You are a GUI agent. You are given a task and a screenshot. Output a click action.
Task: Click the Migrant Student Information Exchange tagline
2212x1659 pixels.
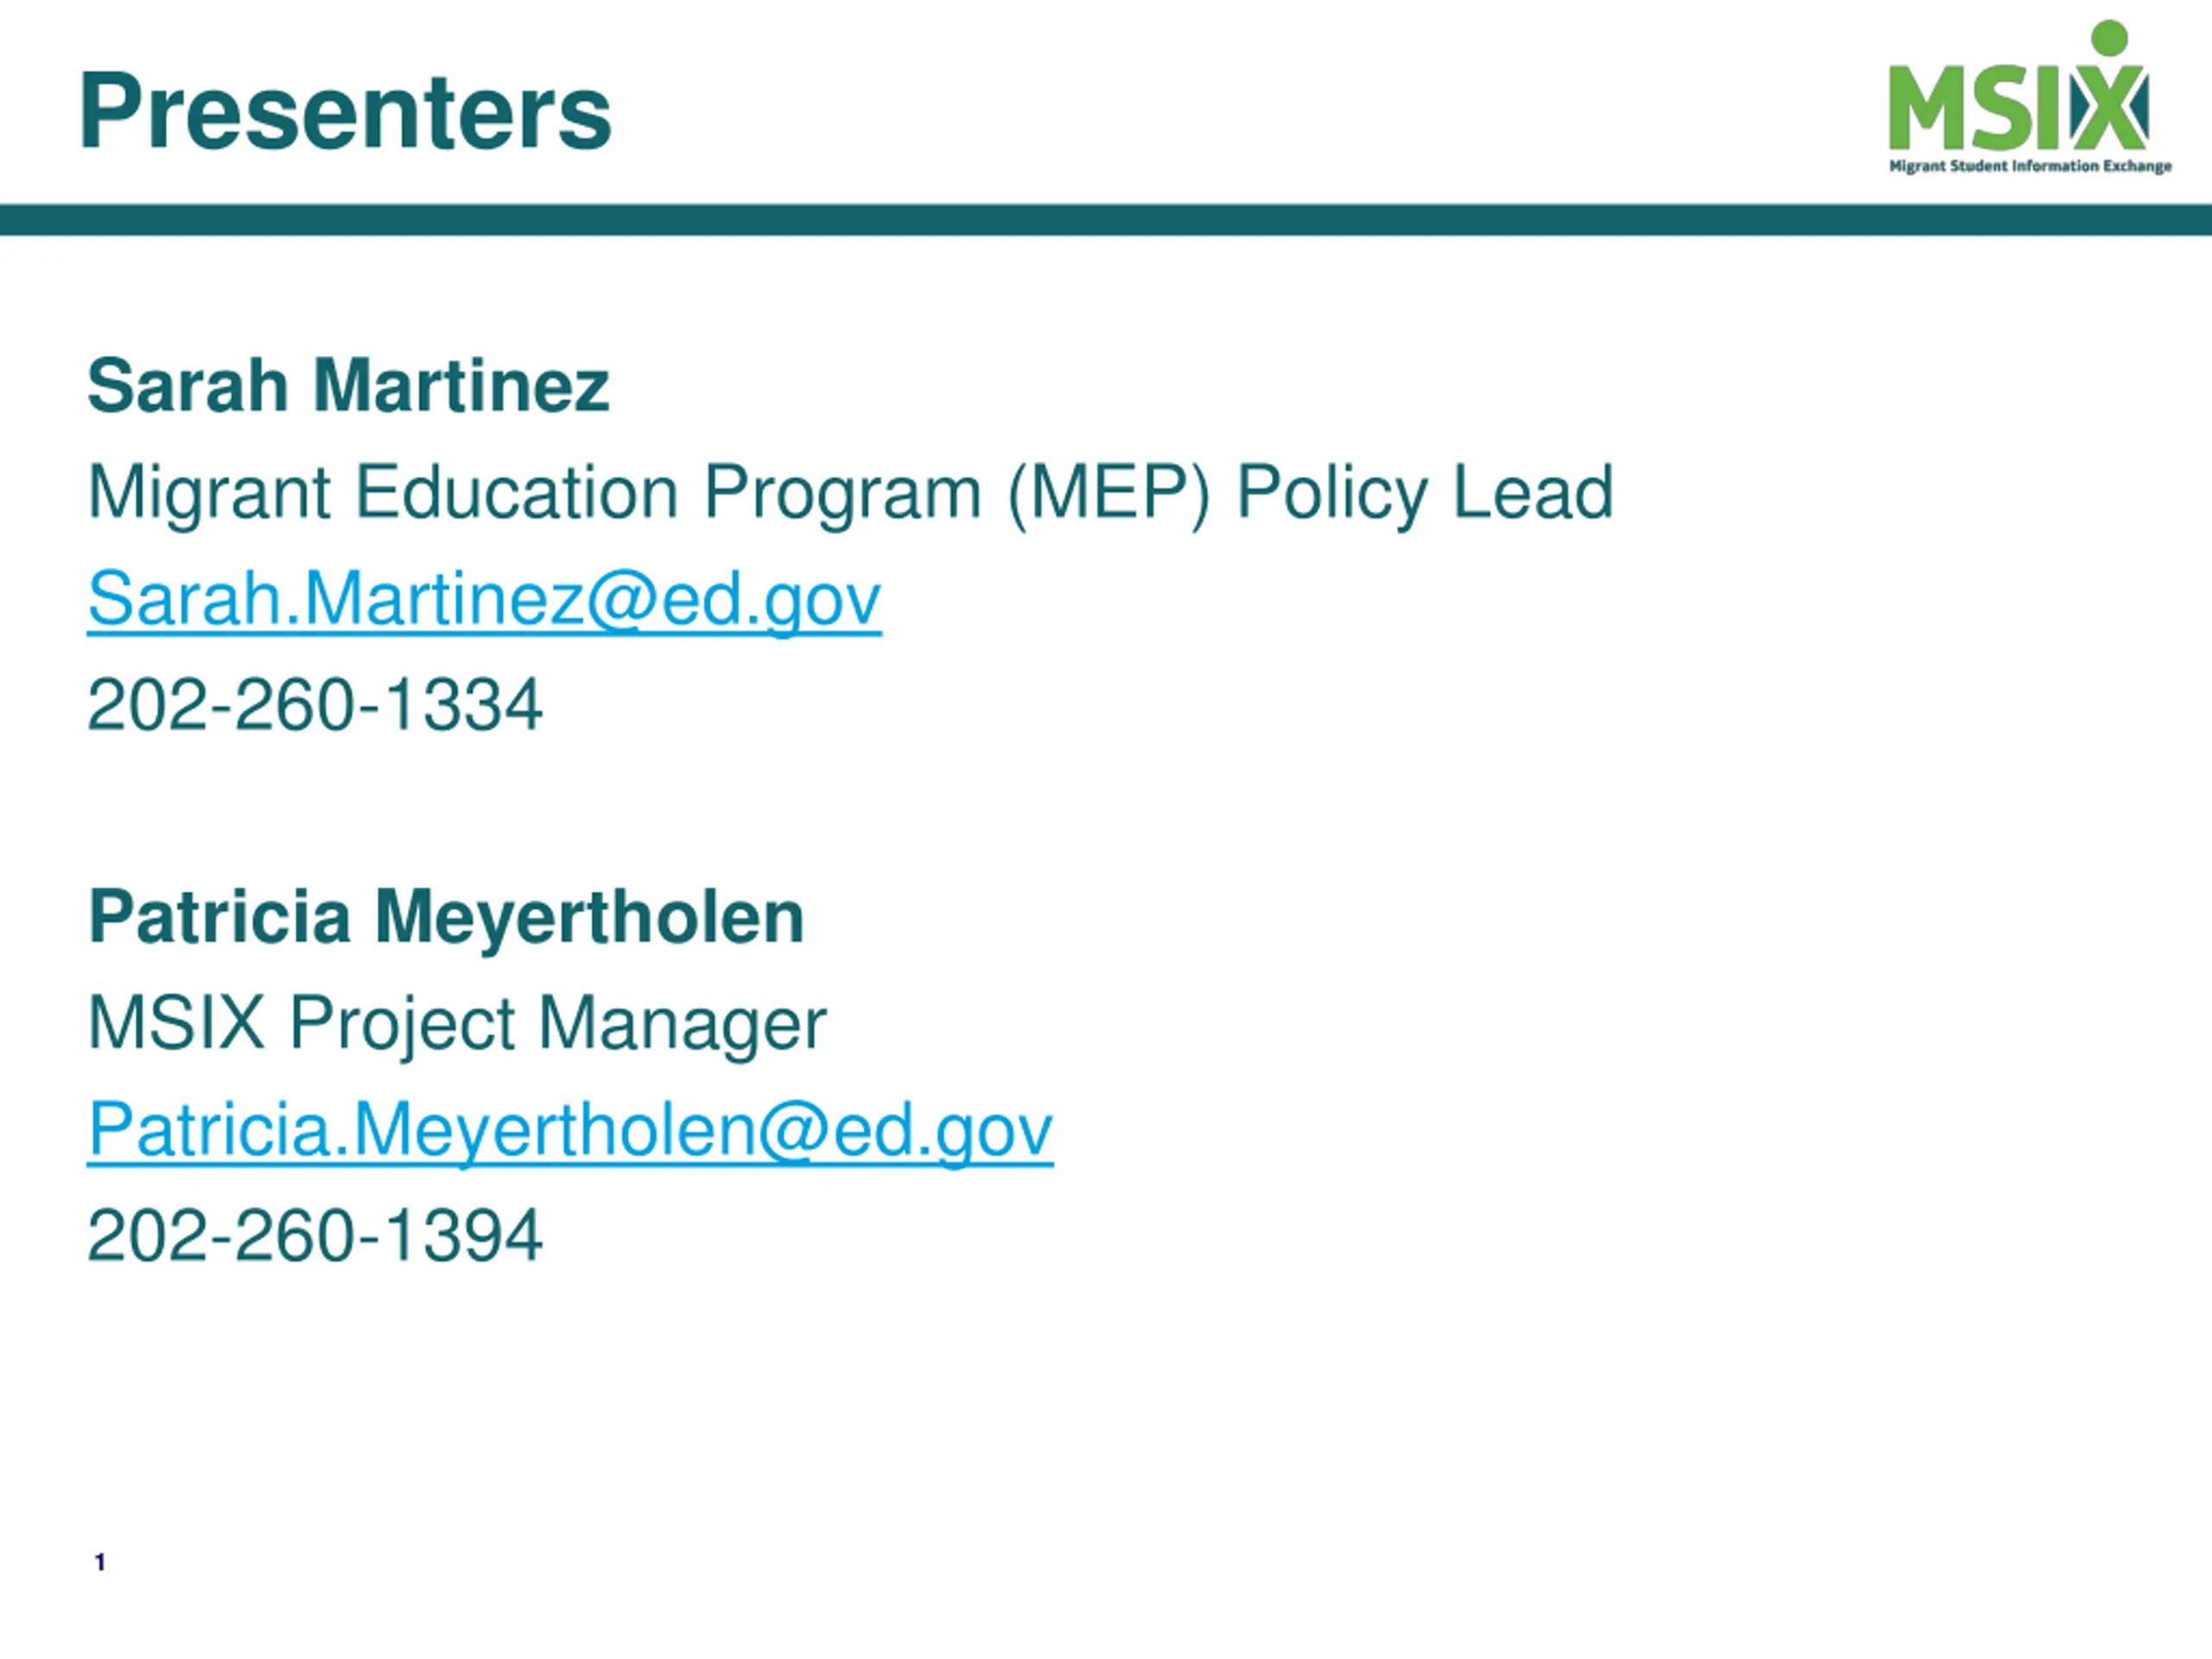[2030, 166]
